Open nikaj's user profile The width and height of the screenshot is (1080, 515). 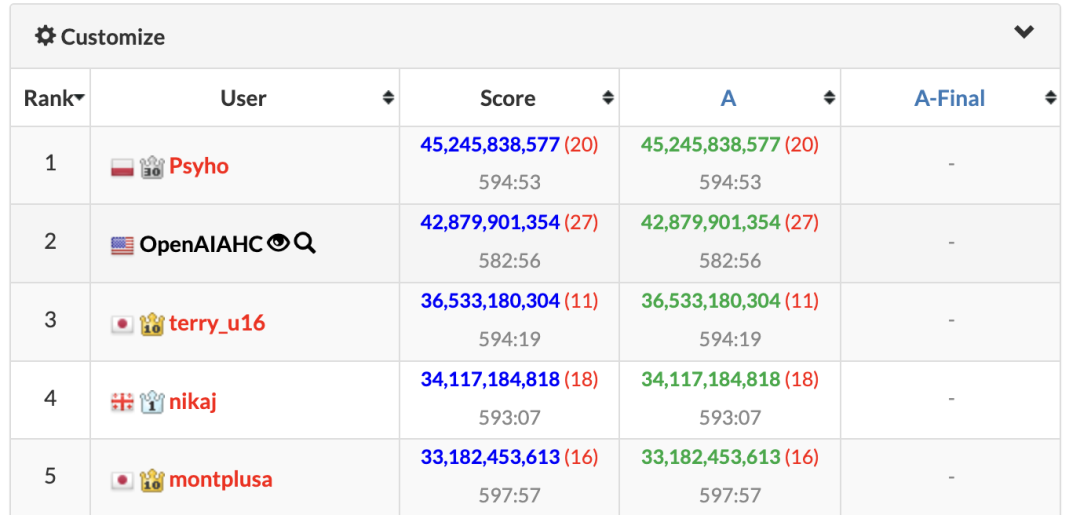click(x=193, y=402)
